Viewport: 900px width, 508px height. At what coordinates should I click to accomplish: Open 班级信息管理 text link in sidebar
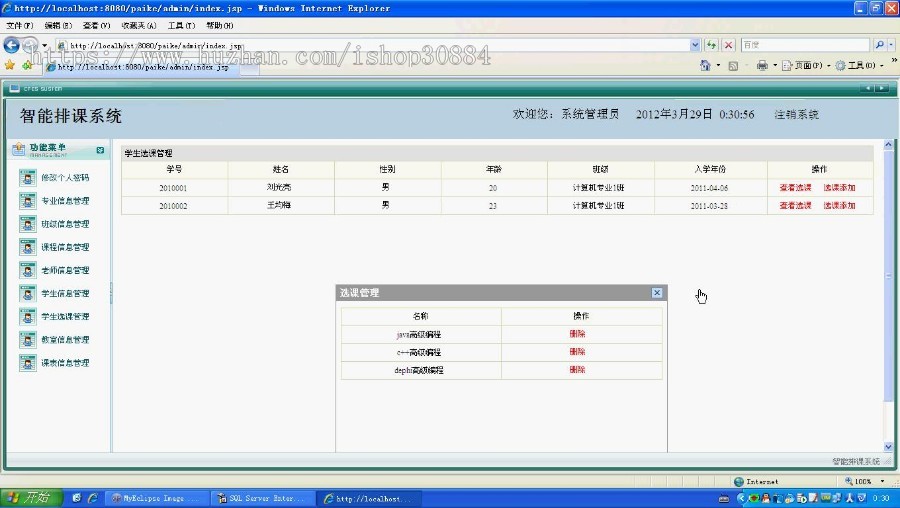(65, 224)
